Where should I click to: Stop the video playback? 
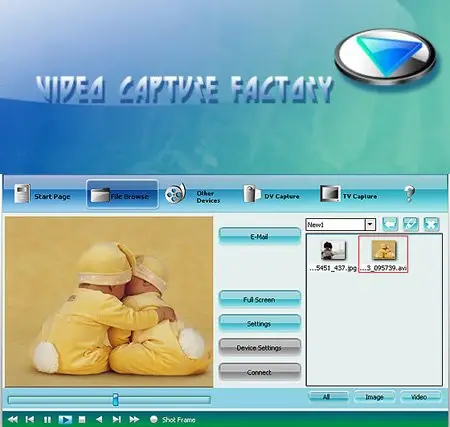(x=82, y=419)
